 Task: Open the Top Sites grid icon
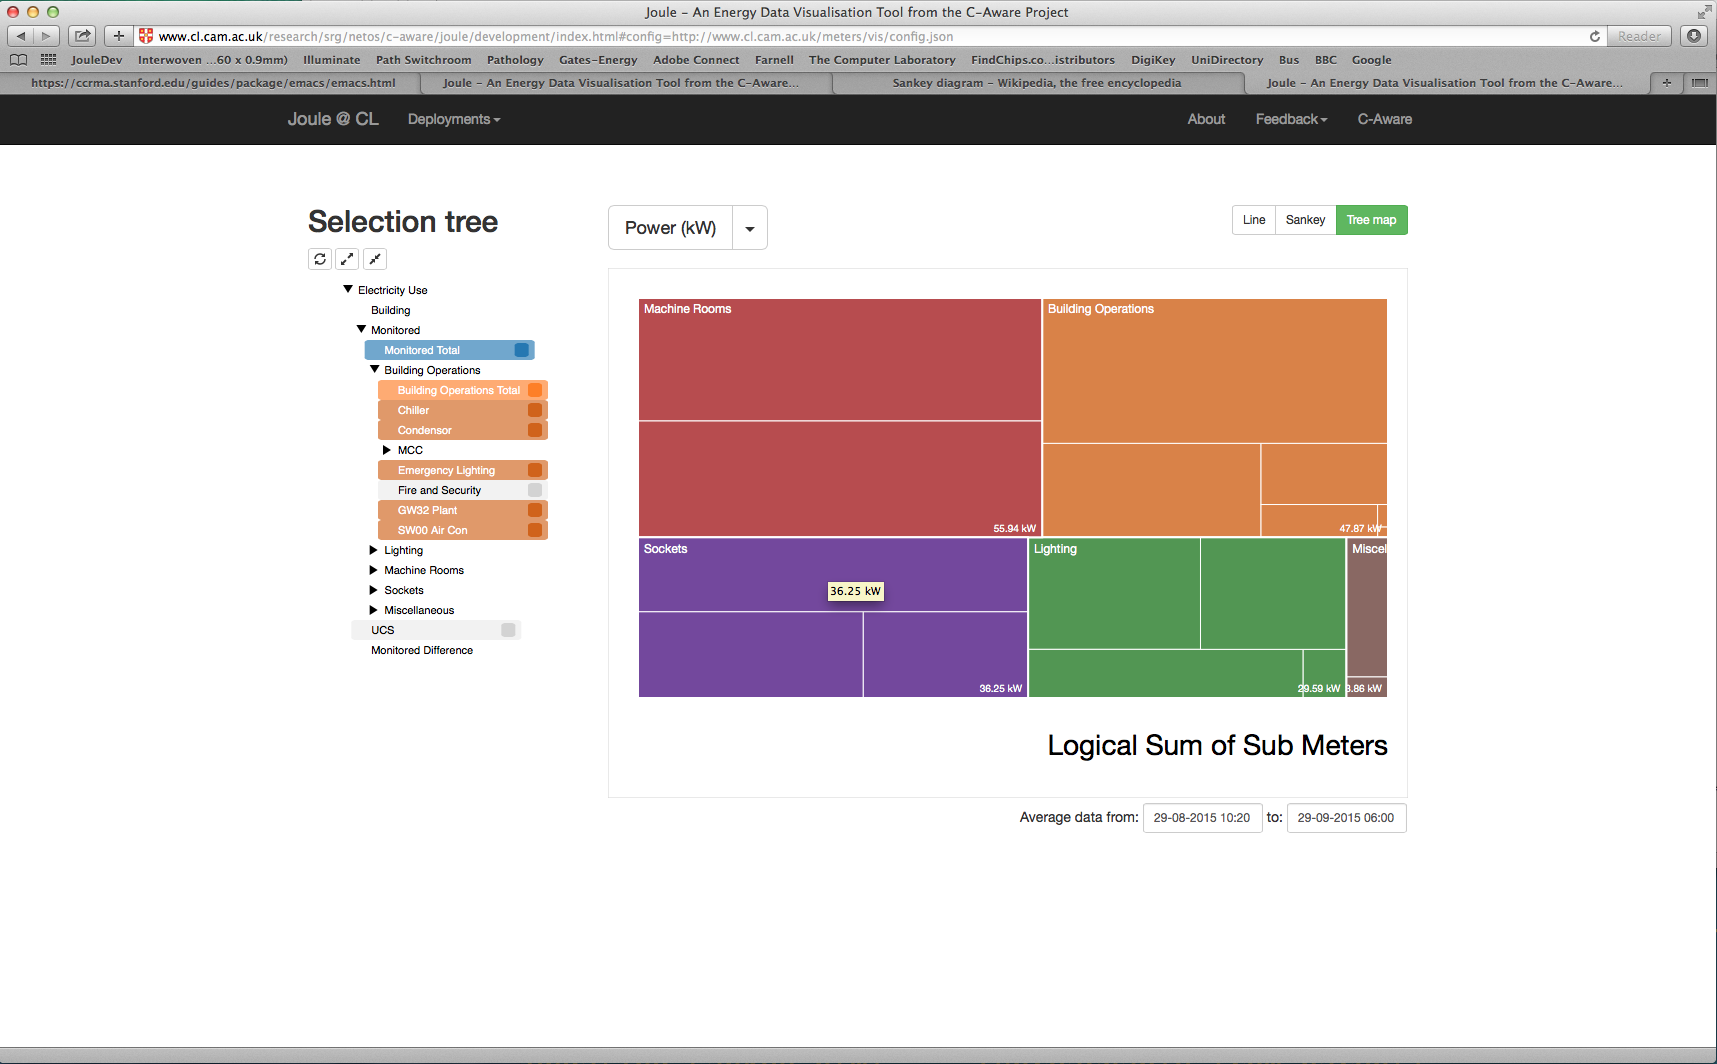[48, 60]
